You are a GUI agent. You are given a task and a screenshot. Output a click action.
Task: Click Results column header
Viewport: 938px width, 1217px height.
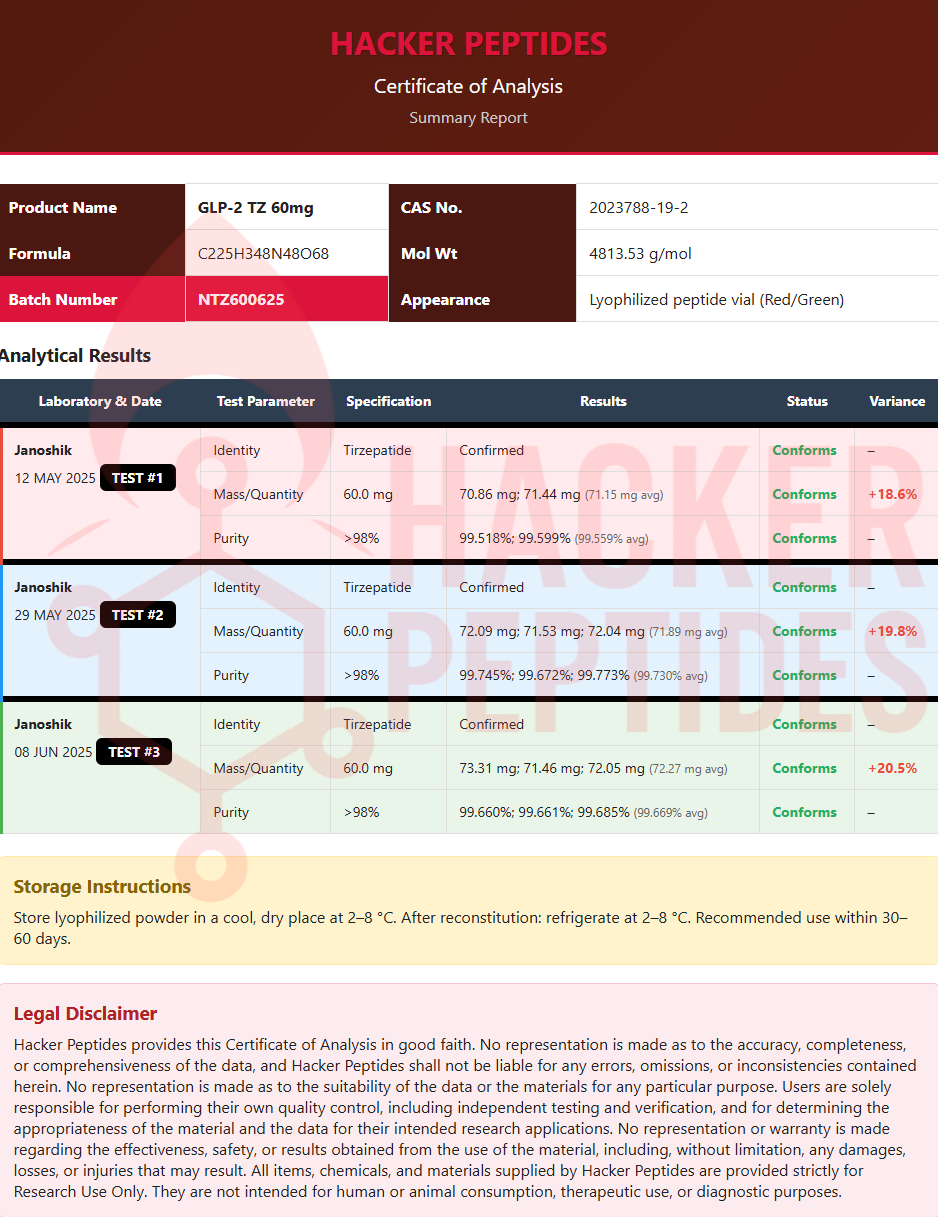point(603,401)
